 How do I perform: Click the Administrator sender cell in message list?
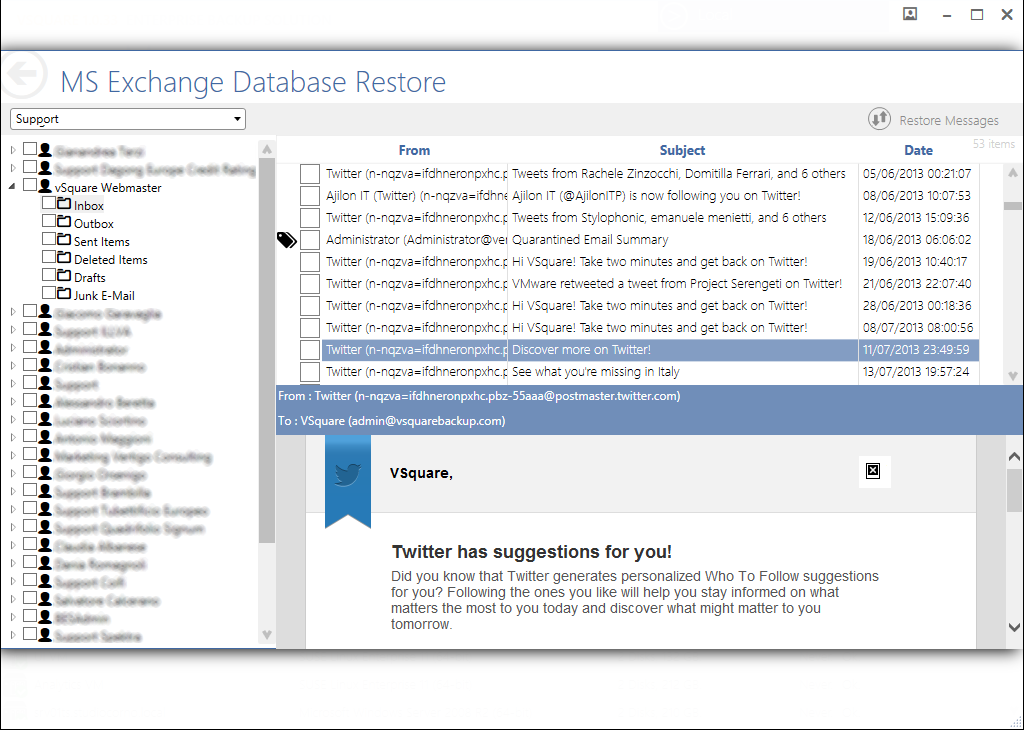[x=416, y=240]
